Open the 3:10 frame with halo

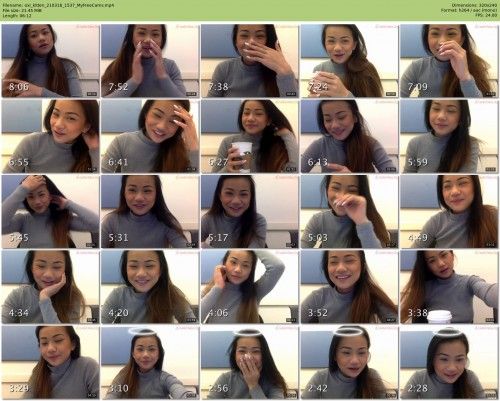150,362
